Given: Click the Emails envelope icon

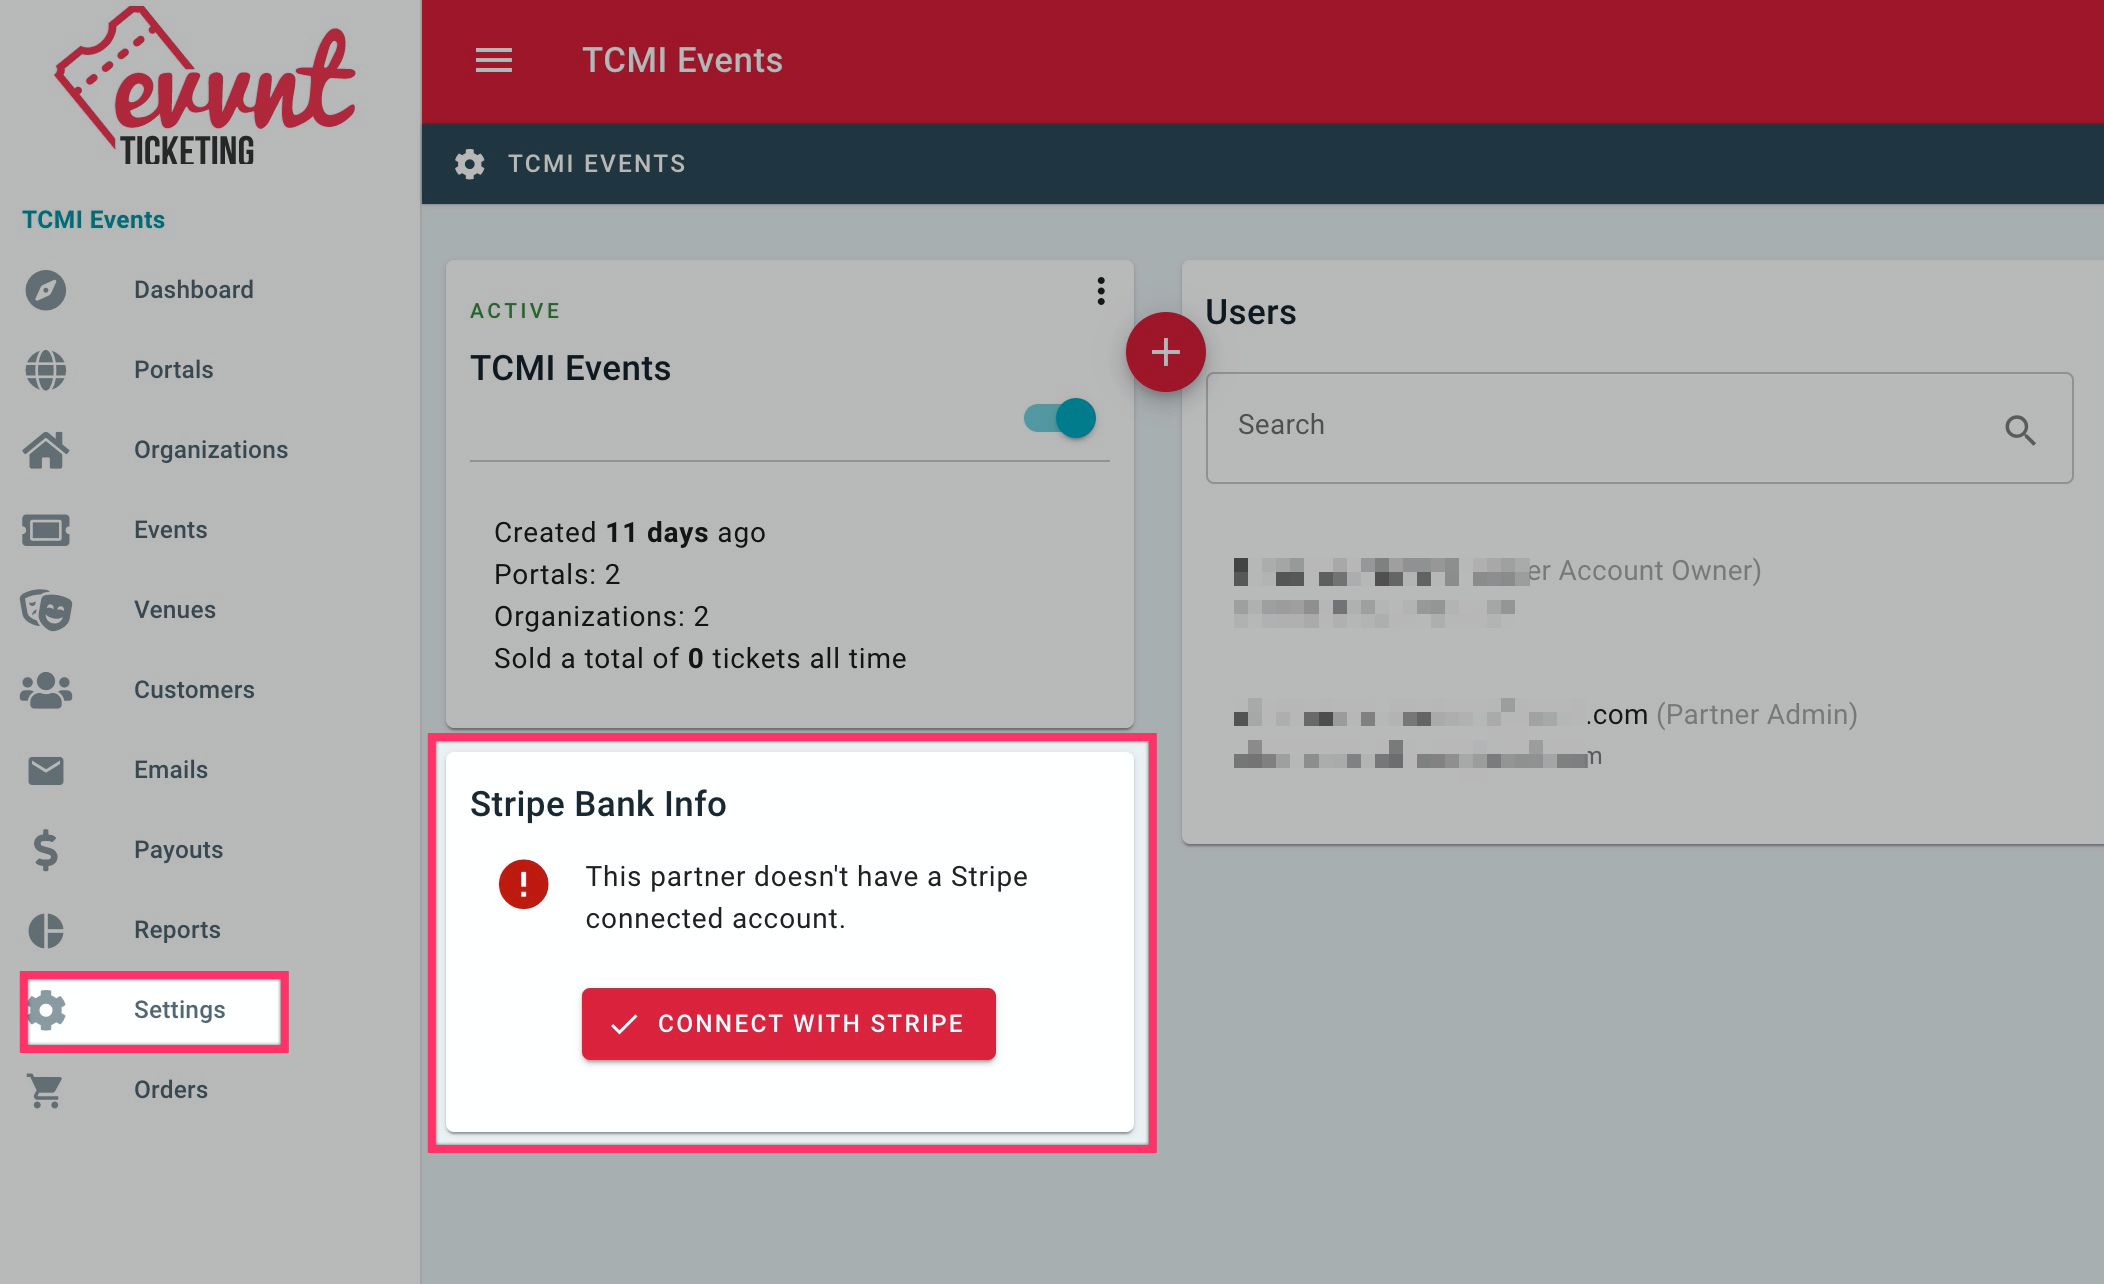Looking at the screenshot, I should (46, 770).
